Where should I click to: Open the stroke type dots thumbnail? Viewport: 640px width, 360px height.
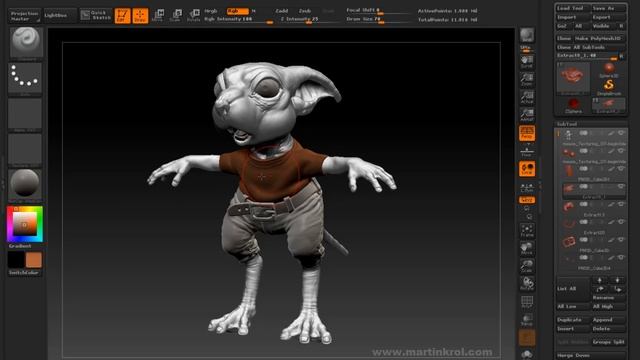click(25, 78)
